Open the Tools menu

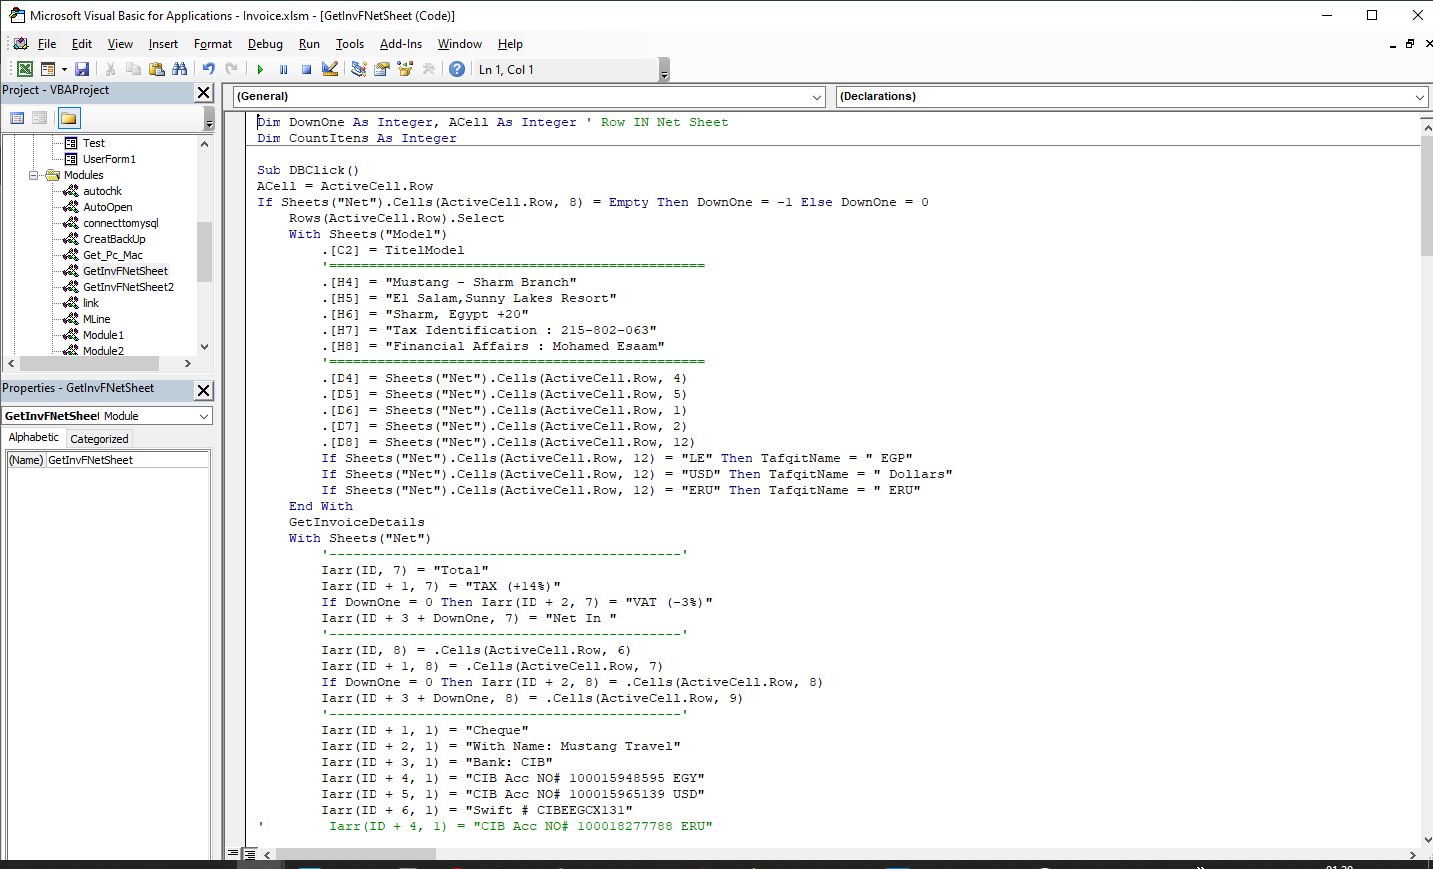pyautogui.click(x=349, y=44)
